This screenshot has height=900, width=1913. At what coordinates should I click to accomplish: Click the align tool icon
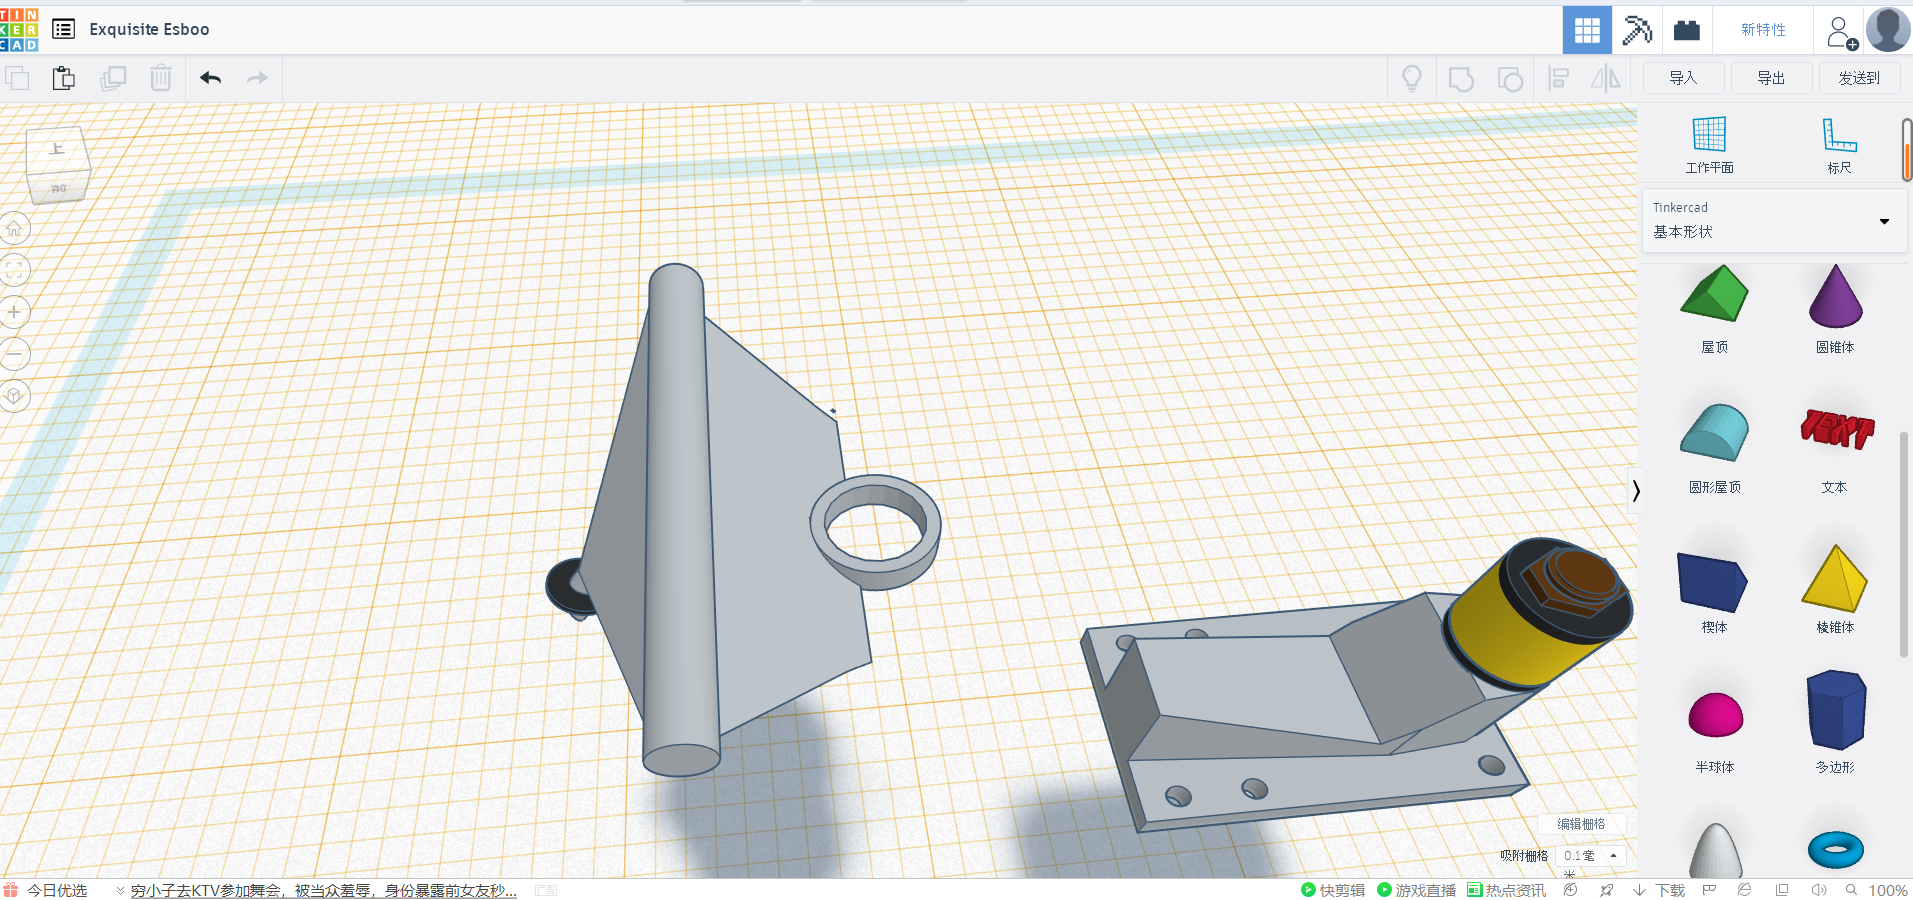[x=1558, y=78]
